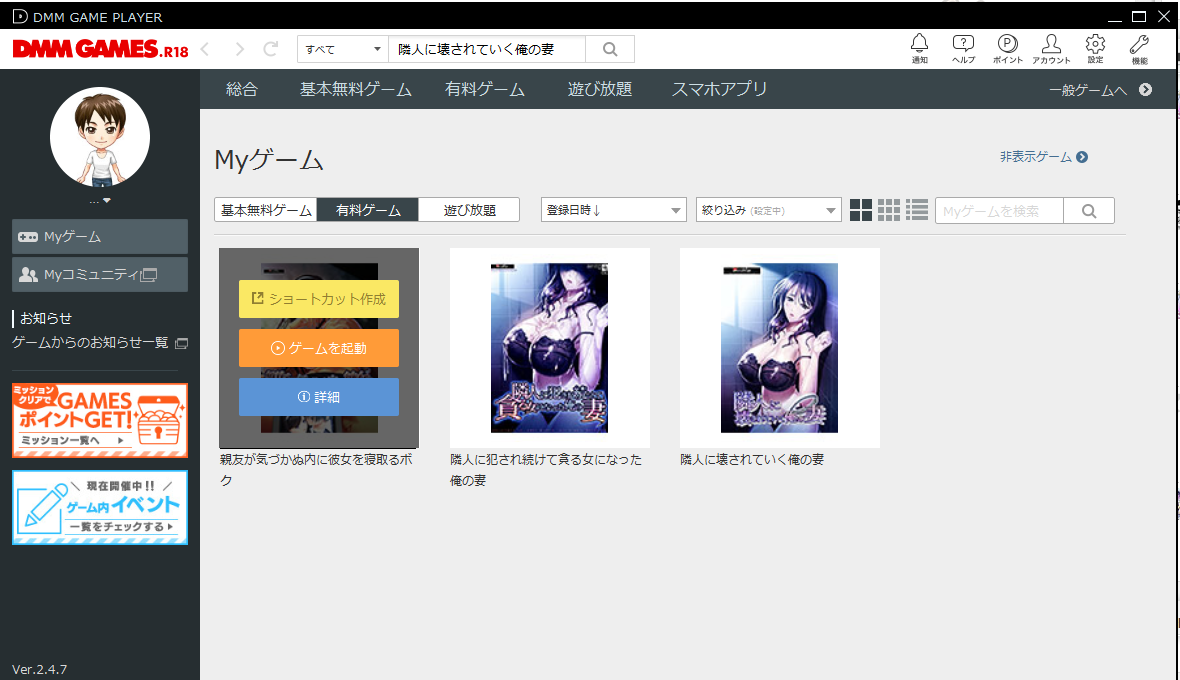Click the caption 隣人に犯され続けて貪る女になった俺の妻
Screen dimensions: 1180x680
pos(546,469)
